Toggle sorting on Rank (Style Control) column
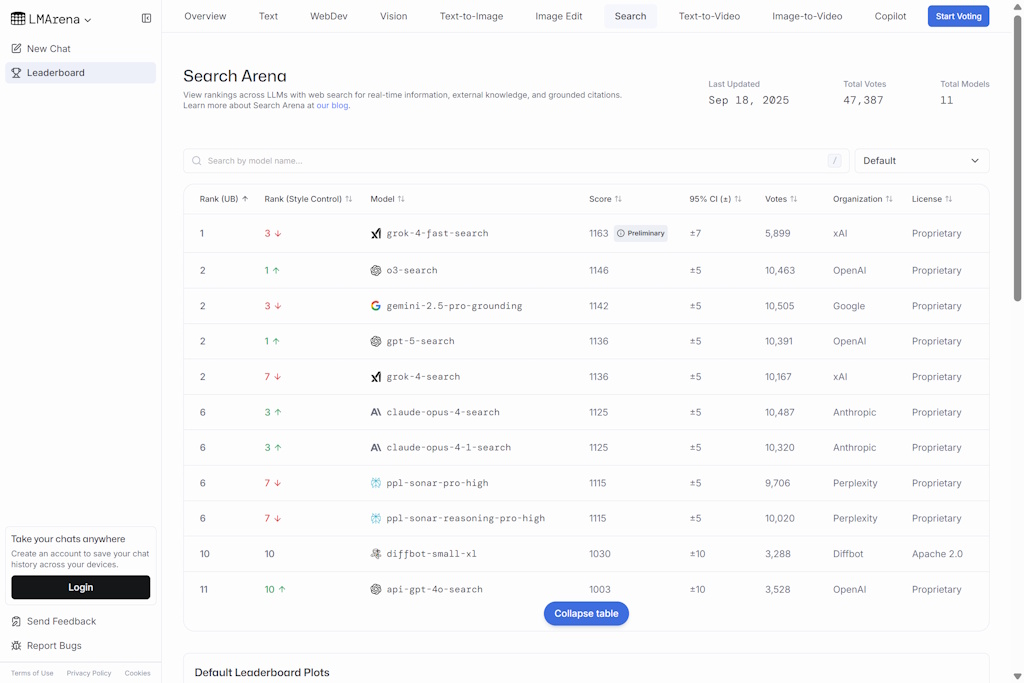 (308, 199)
